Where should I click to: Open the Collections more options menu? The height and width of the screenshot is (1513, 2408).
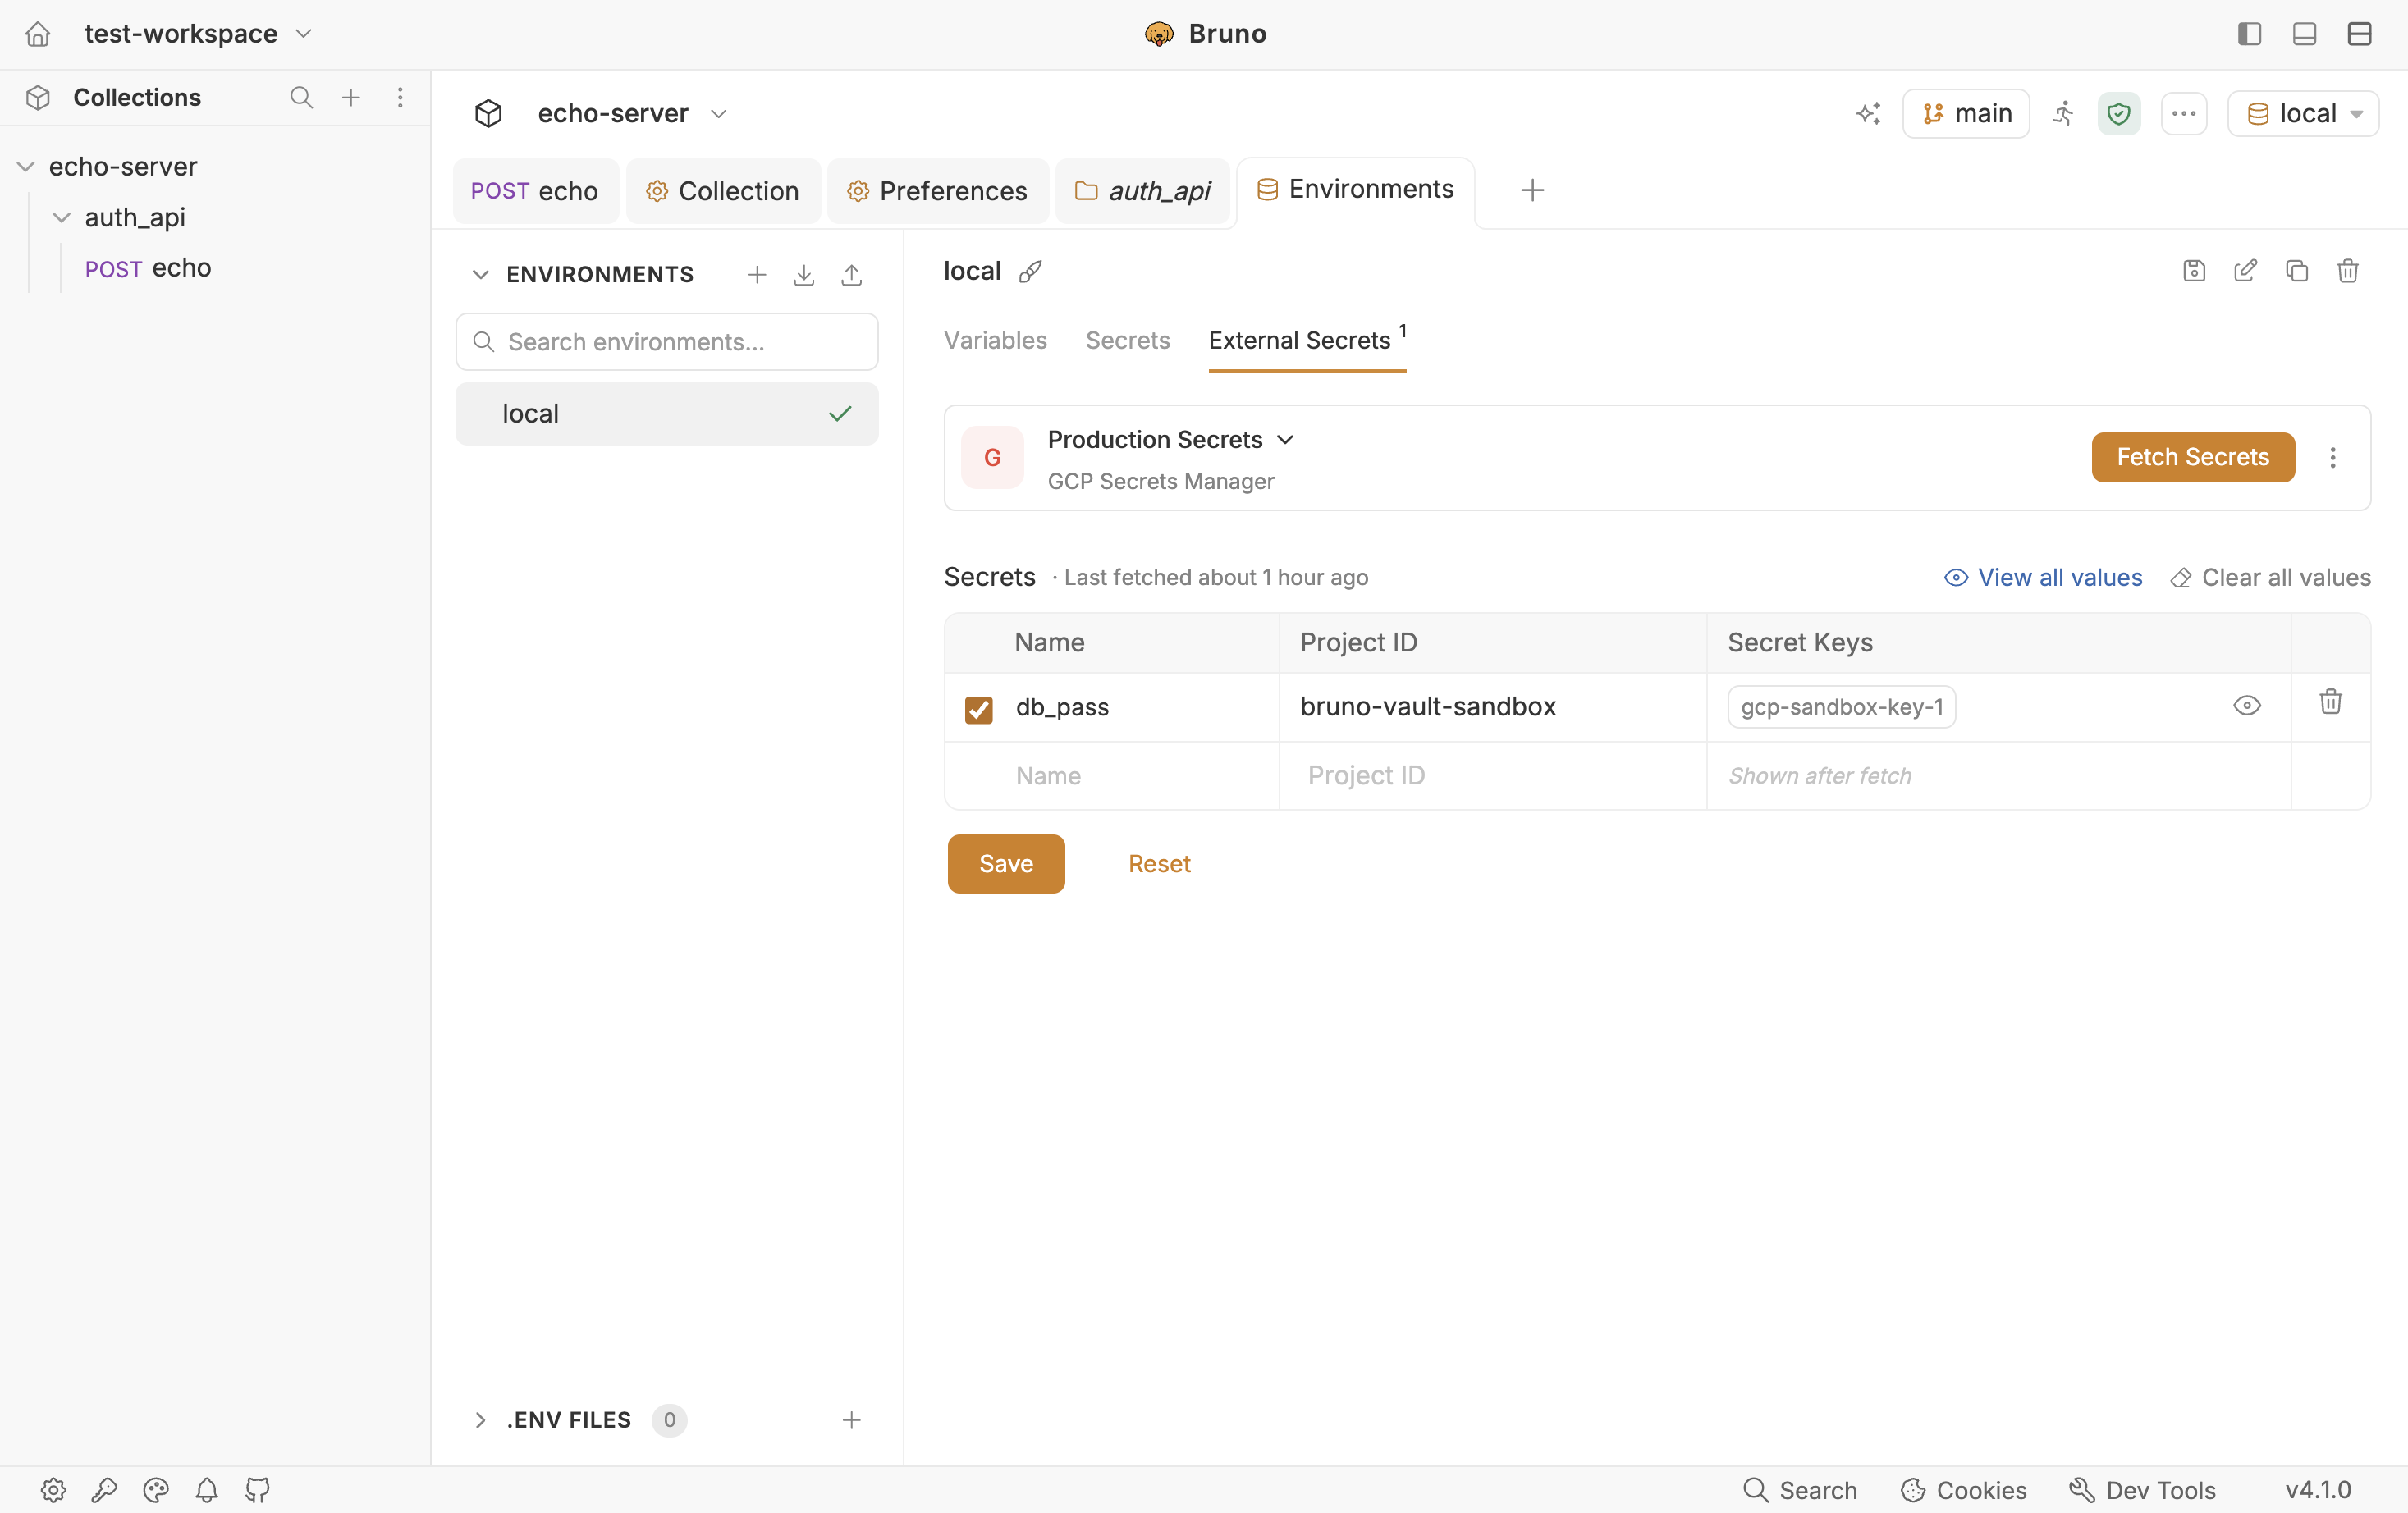point(400,97)
